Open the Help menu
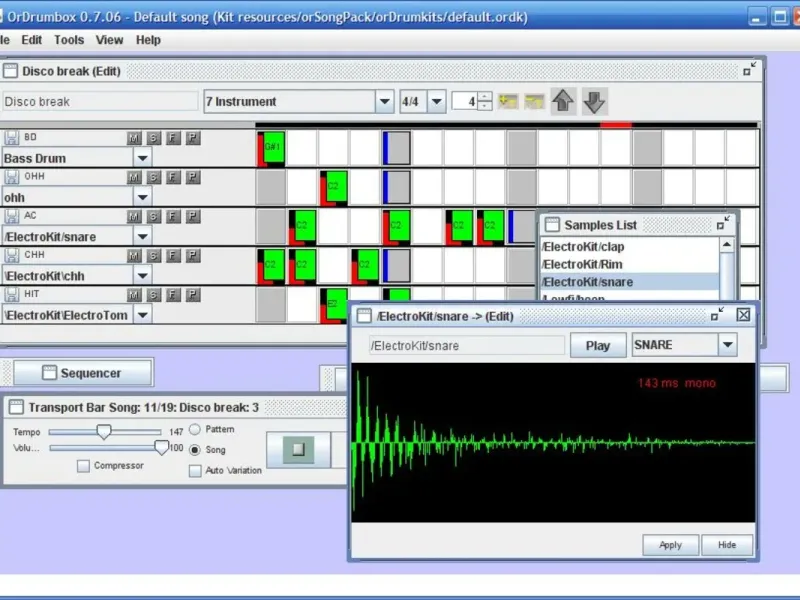This screenshot has width=800, height=600. click(148, 40)
